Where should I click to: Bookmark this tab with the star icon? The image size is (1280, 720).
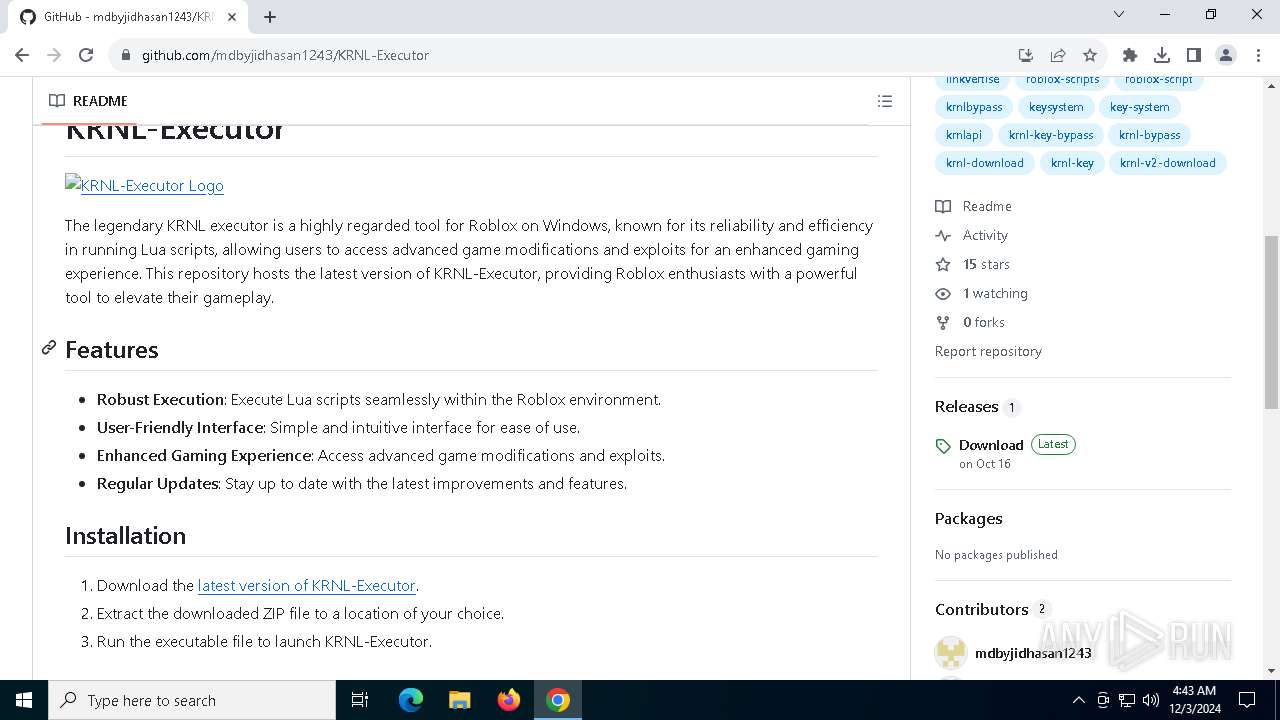coord(1090,55)
